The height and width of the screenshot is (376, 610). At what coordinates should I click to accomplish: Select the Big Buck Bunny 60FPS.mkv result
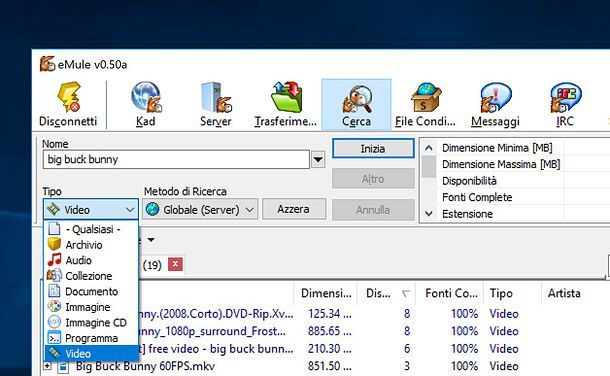pos(145,366)
